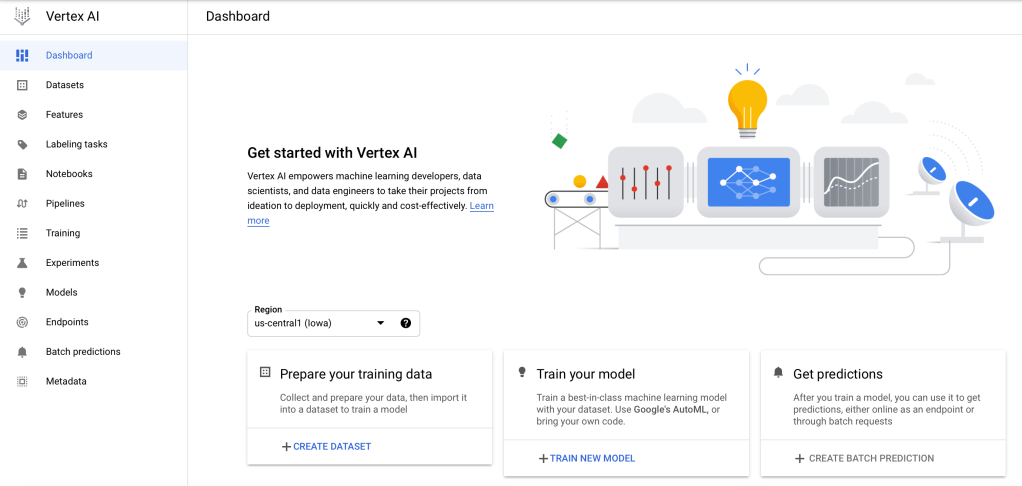The height and width of the screenshot is (486, 1022).
Task: Click the Vertex AI logo icon
Action: coord(22,17)
